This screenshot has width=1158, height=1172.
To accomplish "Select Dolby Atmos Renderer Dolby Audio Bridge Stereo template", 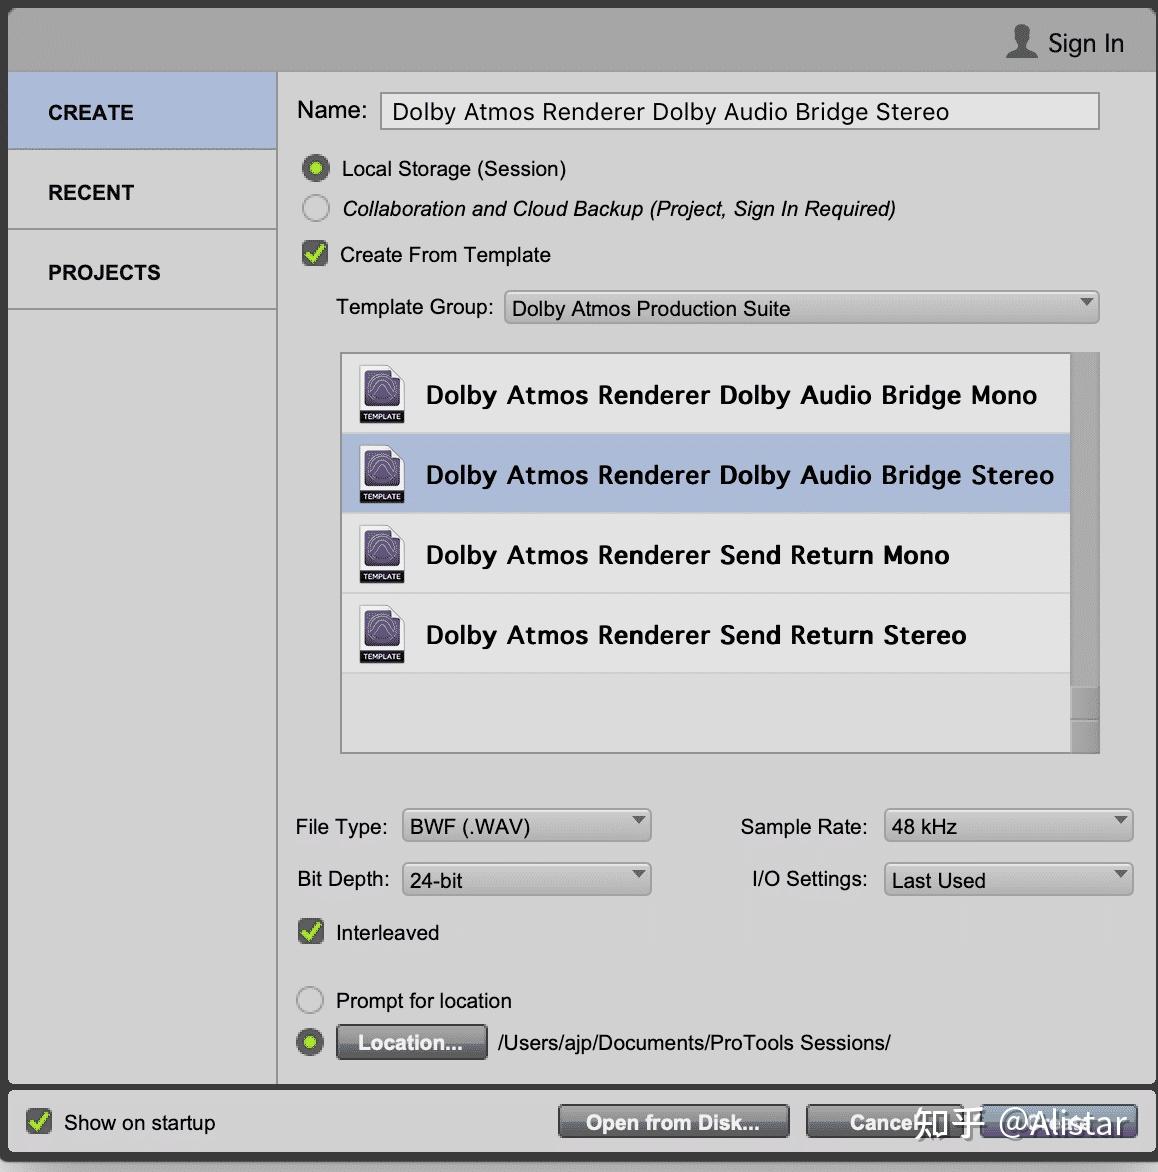I will [706, 474].
